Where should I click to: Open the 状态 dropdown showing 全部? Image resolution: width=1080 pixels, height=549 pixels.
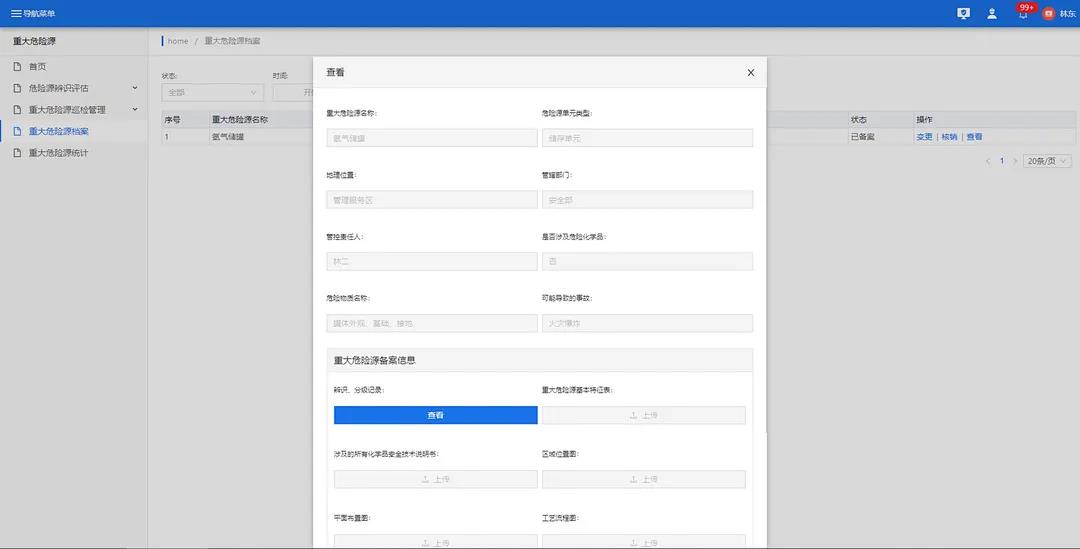click(212, 92)
